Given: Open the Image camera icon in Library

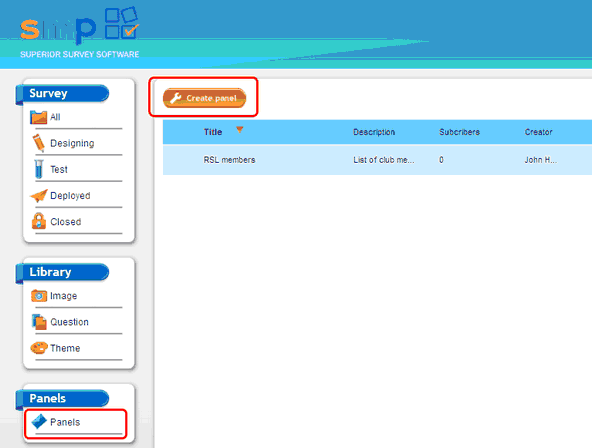Looking at the screenshot, I should pos(39,296).
